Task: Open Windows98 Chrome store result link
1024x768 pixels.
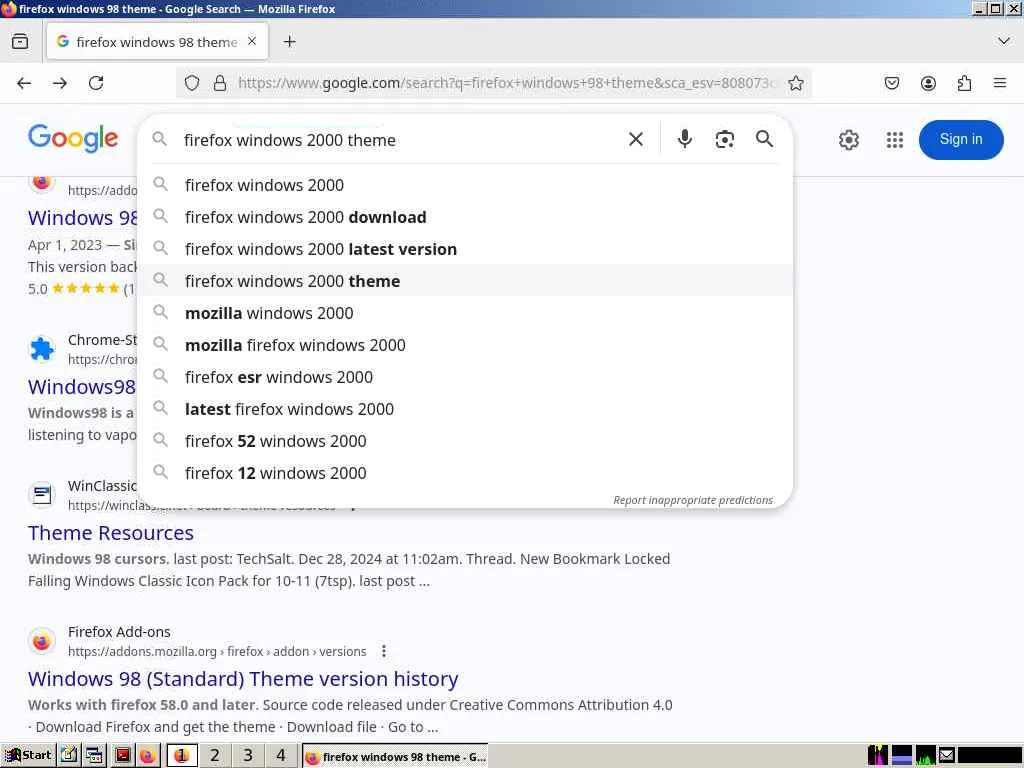Action: pyautogui.click(x=82, y=387)
